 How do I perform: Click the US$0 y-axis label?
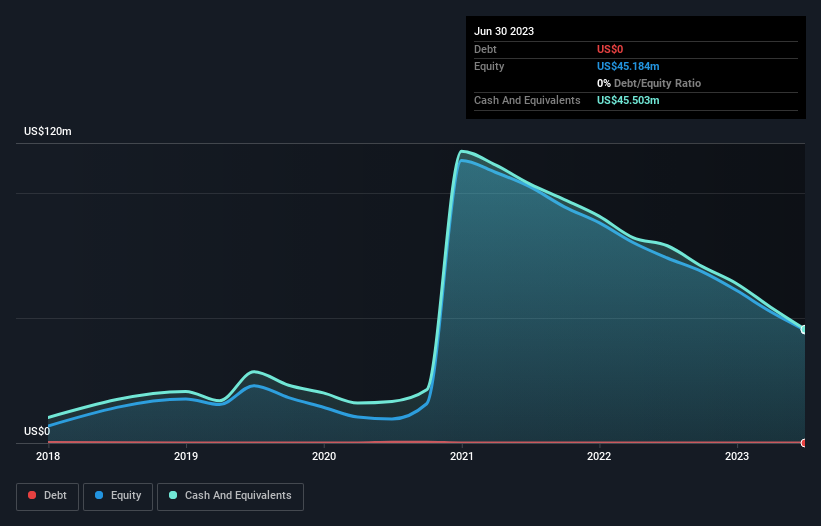point(37,431)
